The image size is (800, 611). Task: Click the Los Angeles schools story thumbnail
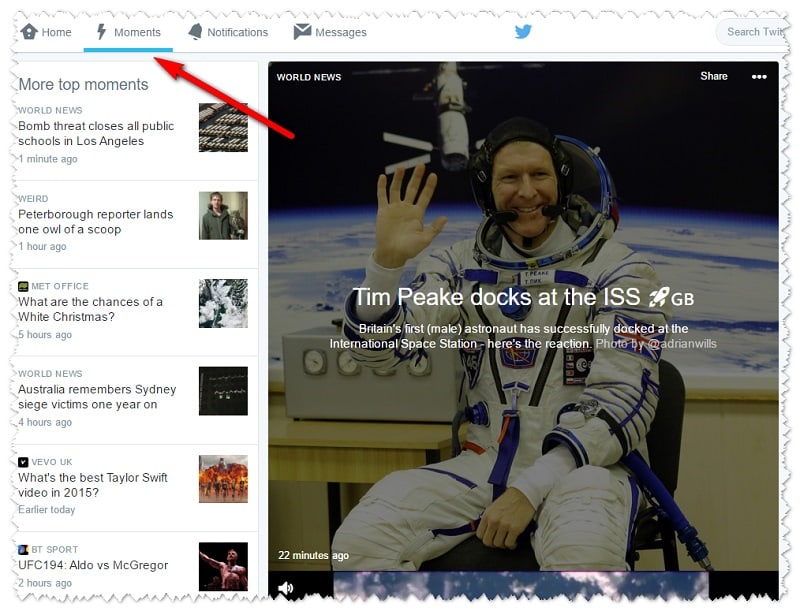(223, 128)
